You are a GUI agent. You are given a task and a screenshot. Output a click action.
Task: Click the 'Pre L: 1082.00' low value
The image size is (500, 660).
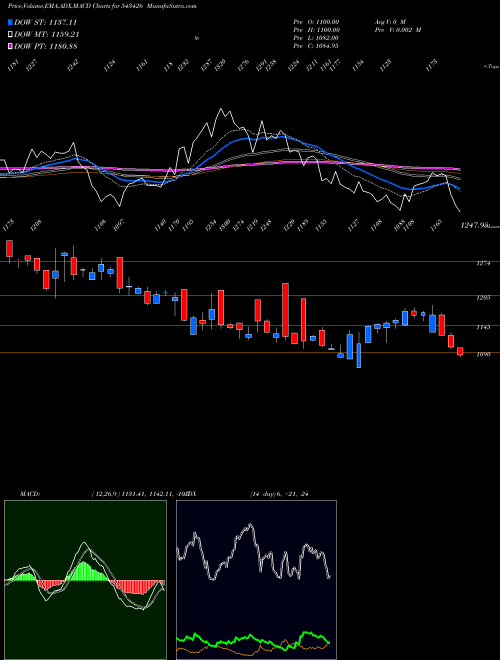(x=316, y=37)
